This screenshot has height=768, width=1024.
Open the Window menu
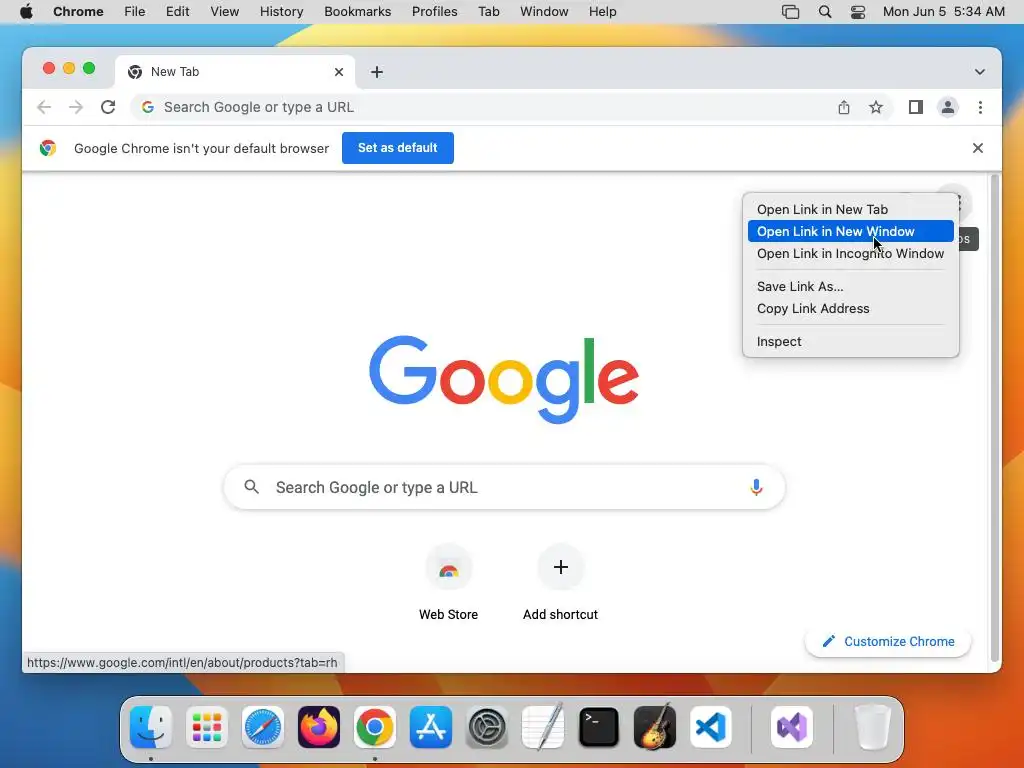pos(544,12)
